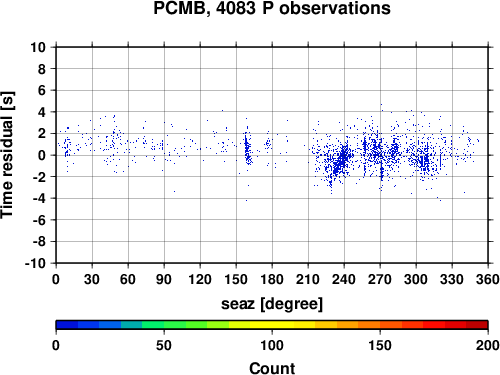
Task: Click the plot title PCMB observations
Action: pyautogui.click(x=272, y=8)
